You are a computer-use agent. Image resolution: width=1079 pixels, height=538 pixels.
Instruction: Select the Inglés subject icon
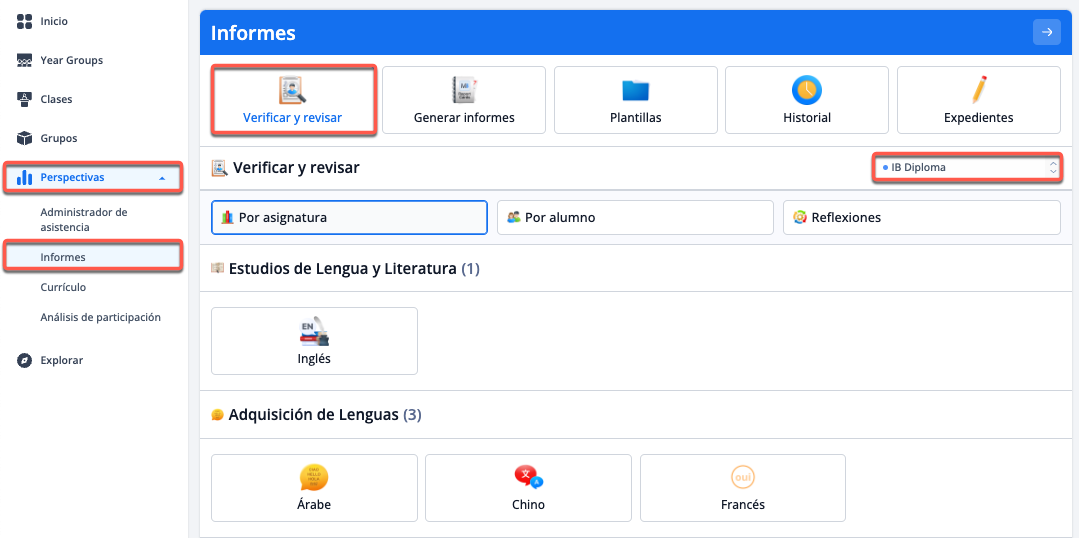pos(314,332)
